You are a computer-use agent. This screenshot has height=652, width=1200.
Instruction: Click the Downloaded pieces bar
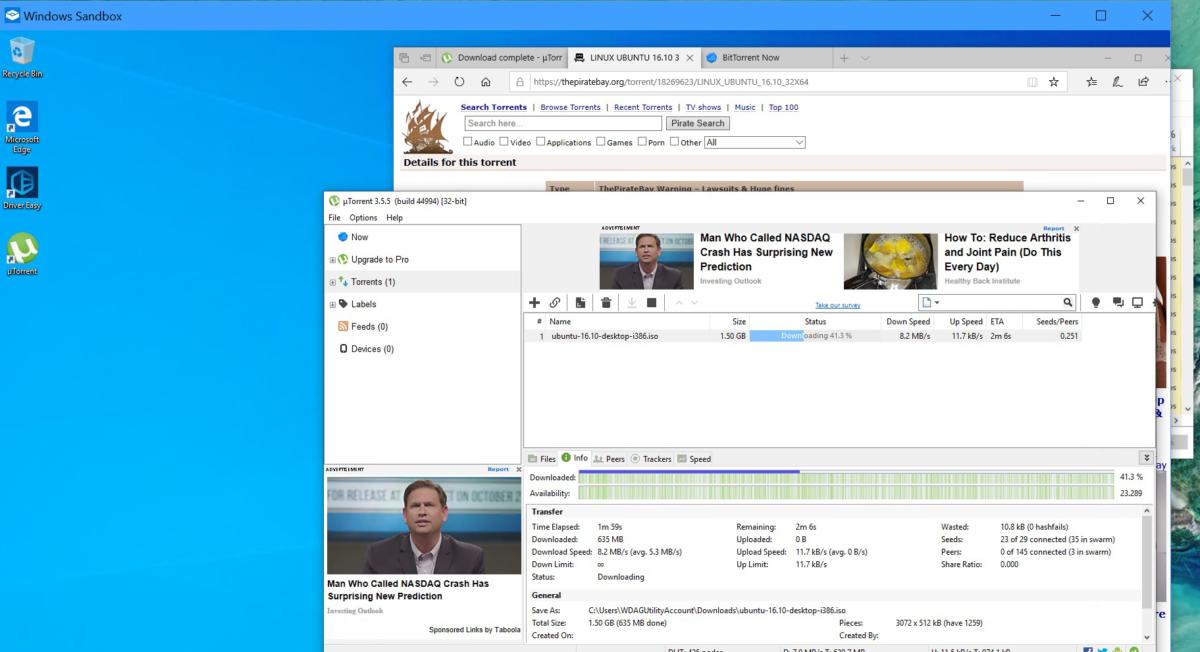pyautogui.click(x=845, y=477)
